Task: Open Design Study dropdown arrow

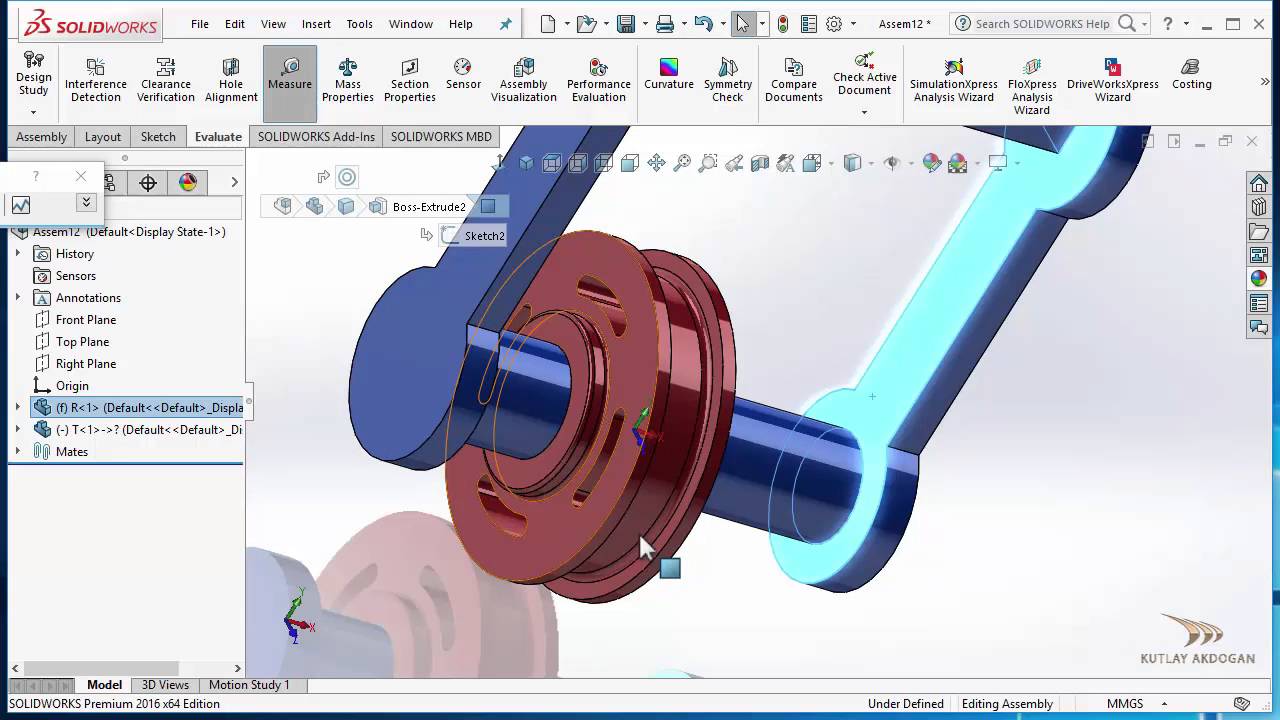Action: 33,113
